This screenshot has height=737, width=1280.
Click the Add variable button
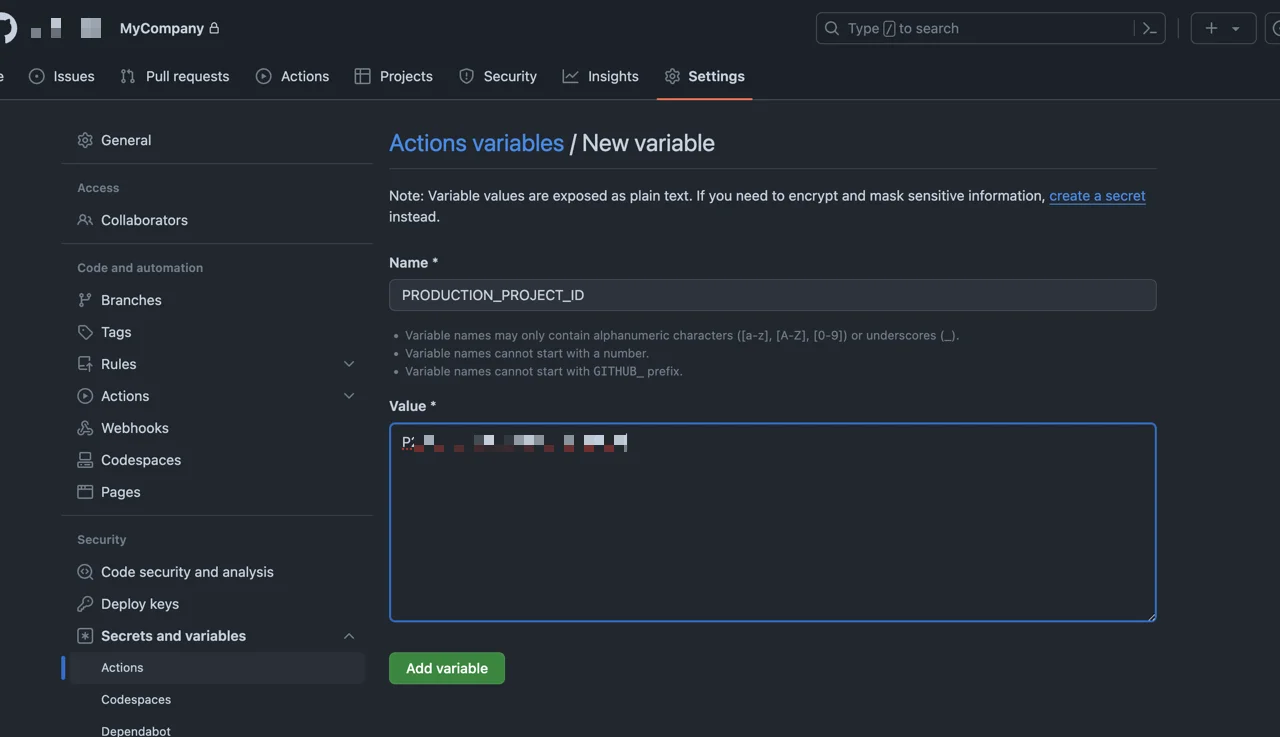click(x=446, y=668)
